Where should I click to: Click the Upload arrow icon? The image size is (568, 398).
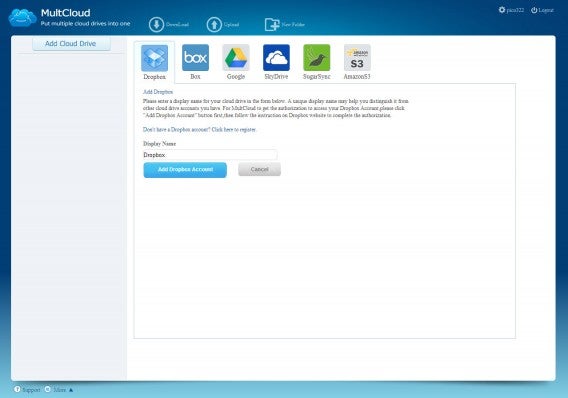[x=214, y=25]
